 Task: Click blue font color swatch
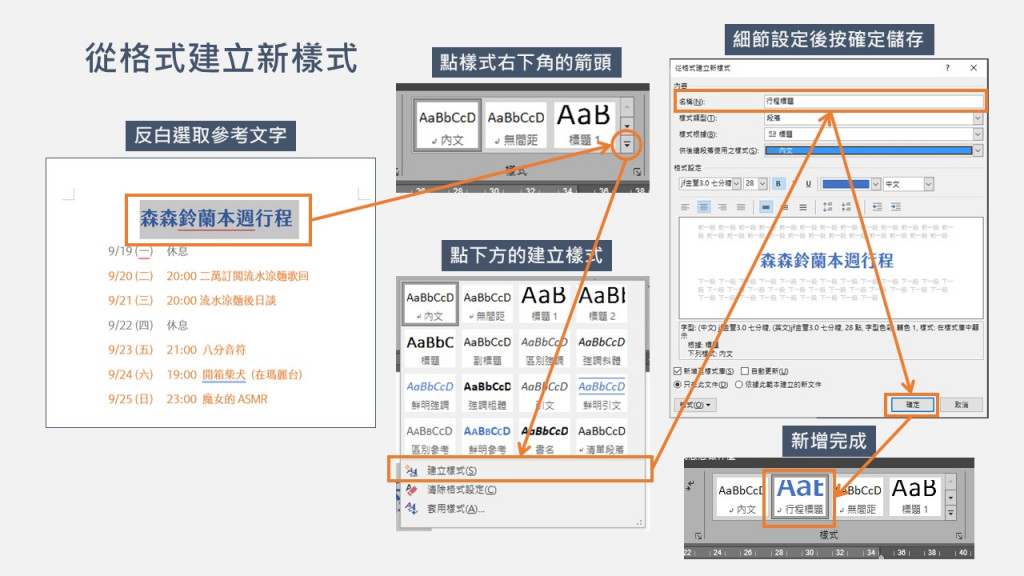[x=846, y=184]
